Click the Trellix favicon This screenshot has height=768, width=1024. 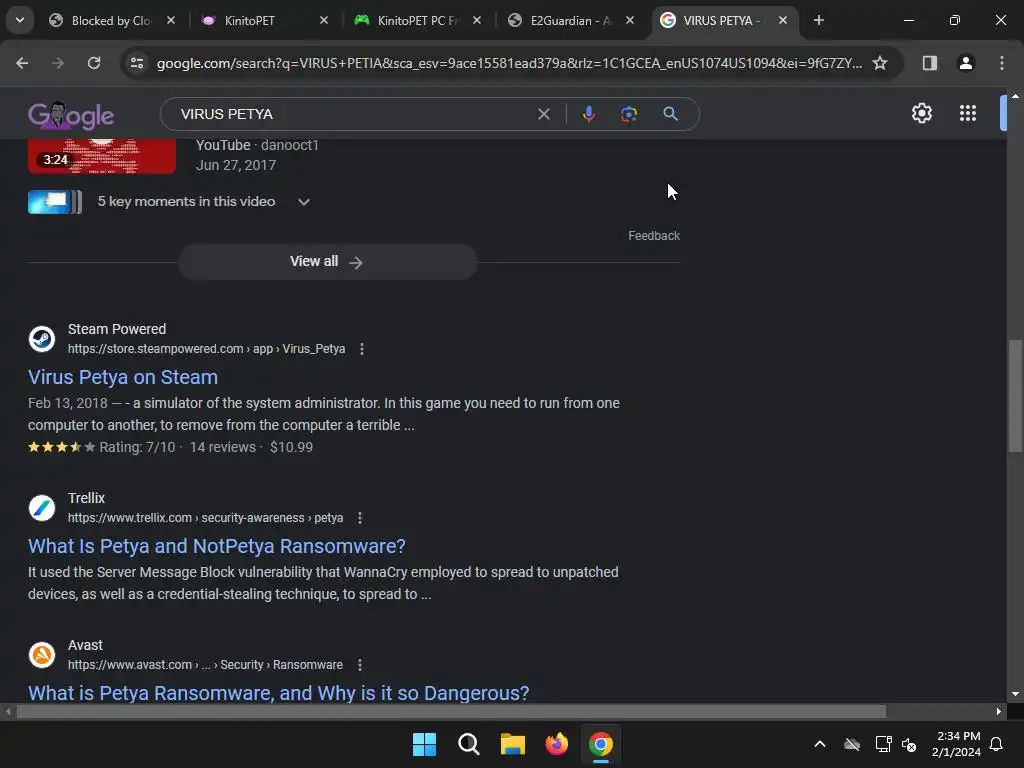(x=42, y=508)
